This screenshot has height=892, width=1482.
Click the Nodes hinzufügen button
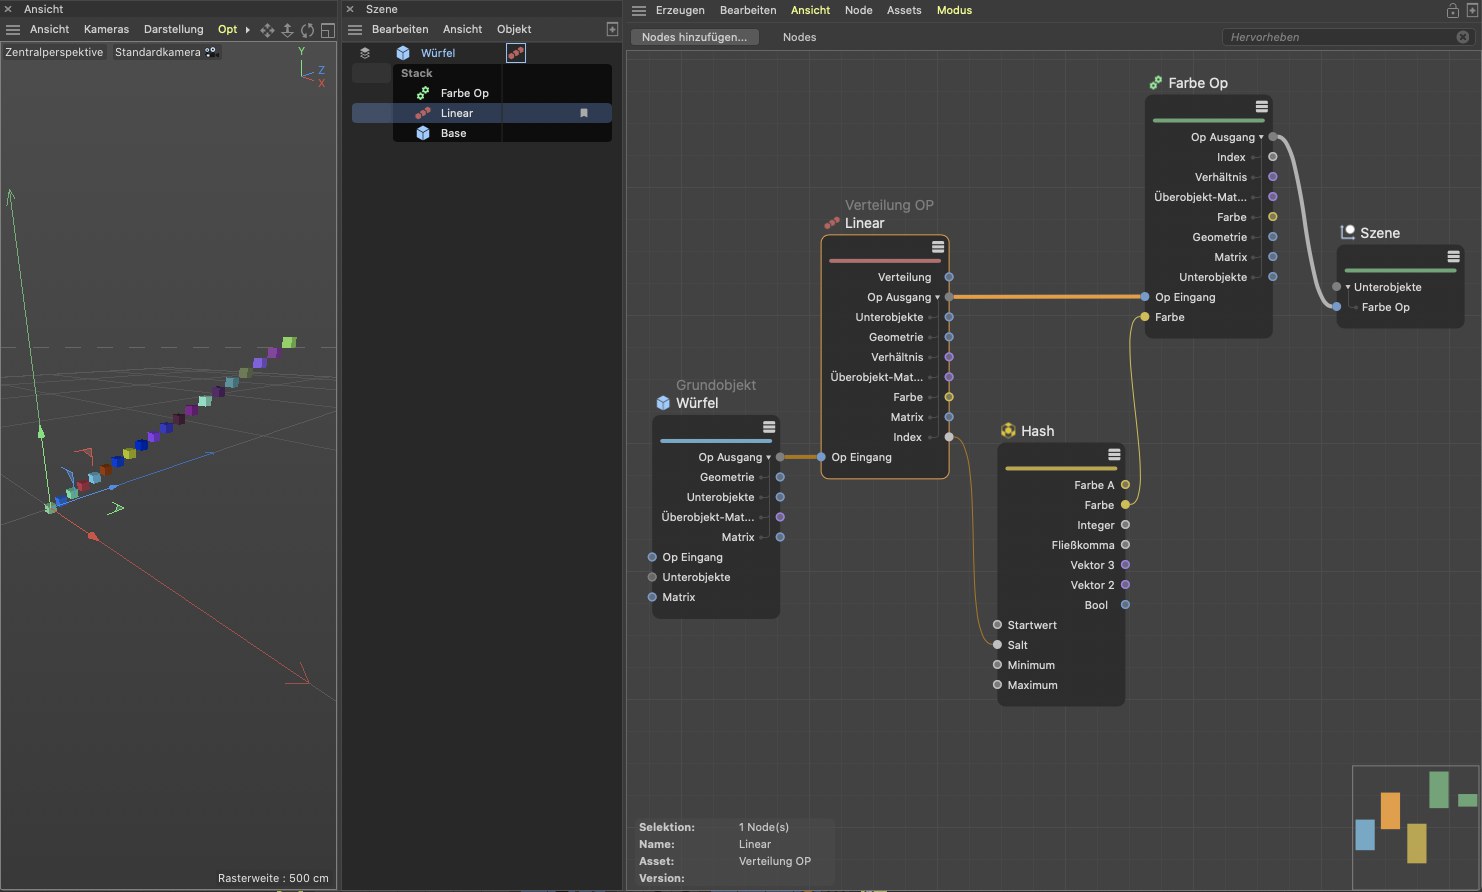(694, 37)
